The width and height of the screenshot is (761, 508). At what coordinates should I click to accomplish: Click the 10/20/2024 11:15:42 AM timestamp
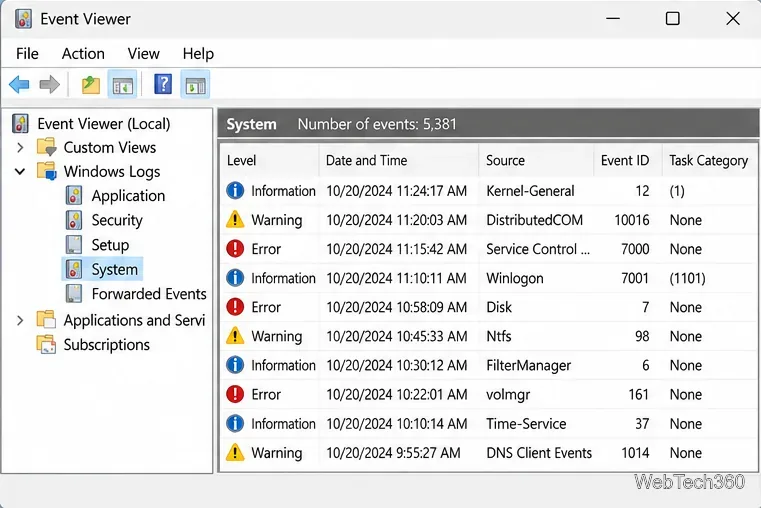pyautogui.click(x=397, y=249)
